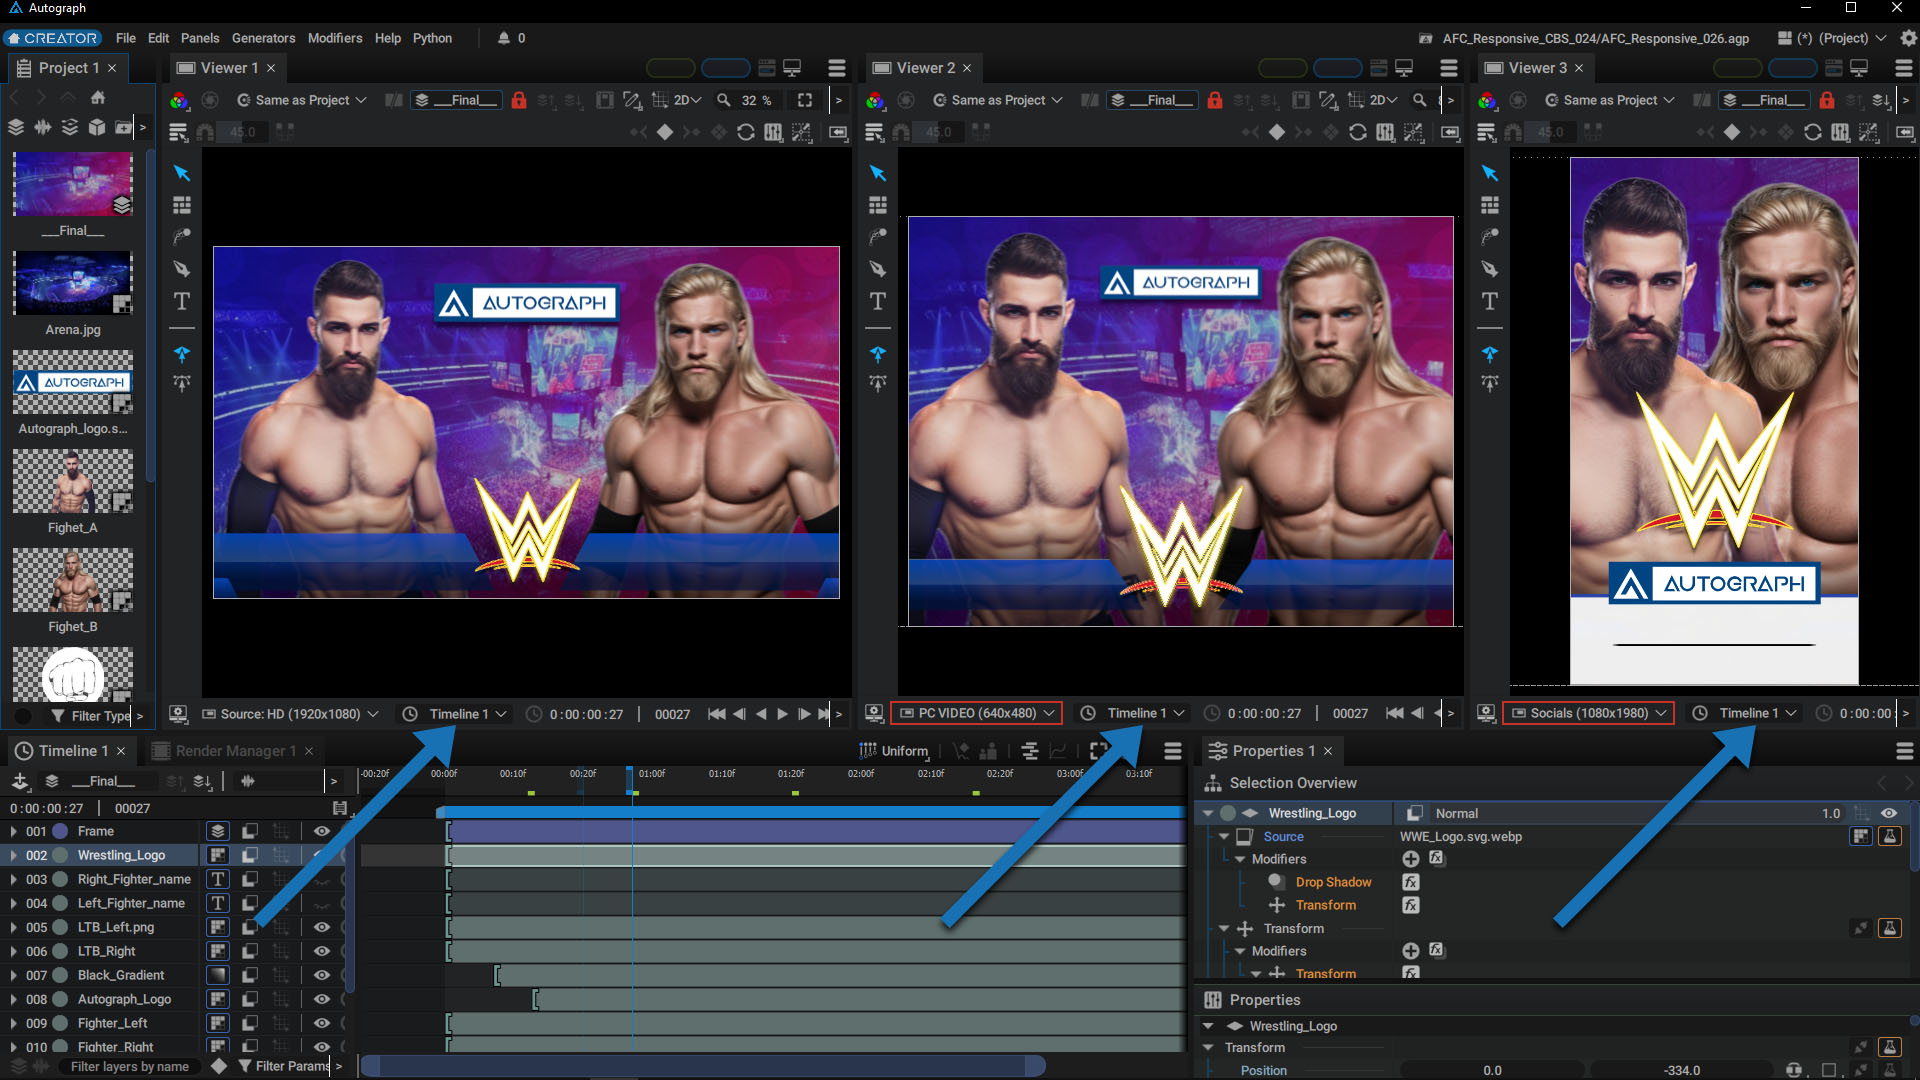Toggle the yellow pill switch in Viewer 3 header

click(1737, 68)
